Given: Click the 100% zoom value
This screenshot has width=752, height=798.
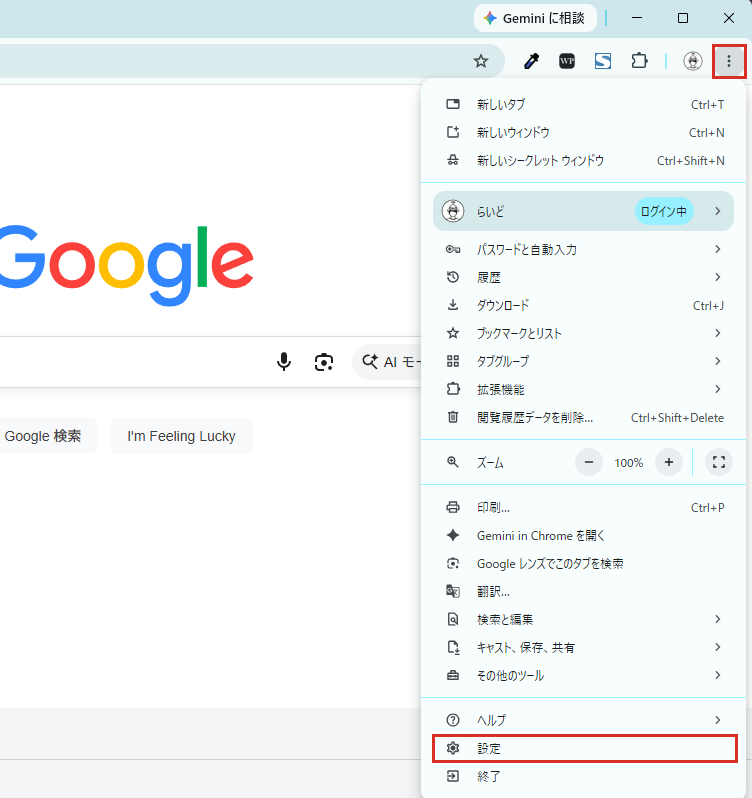Looking at the screenshot, I should coord(628,463).
